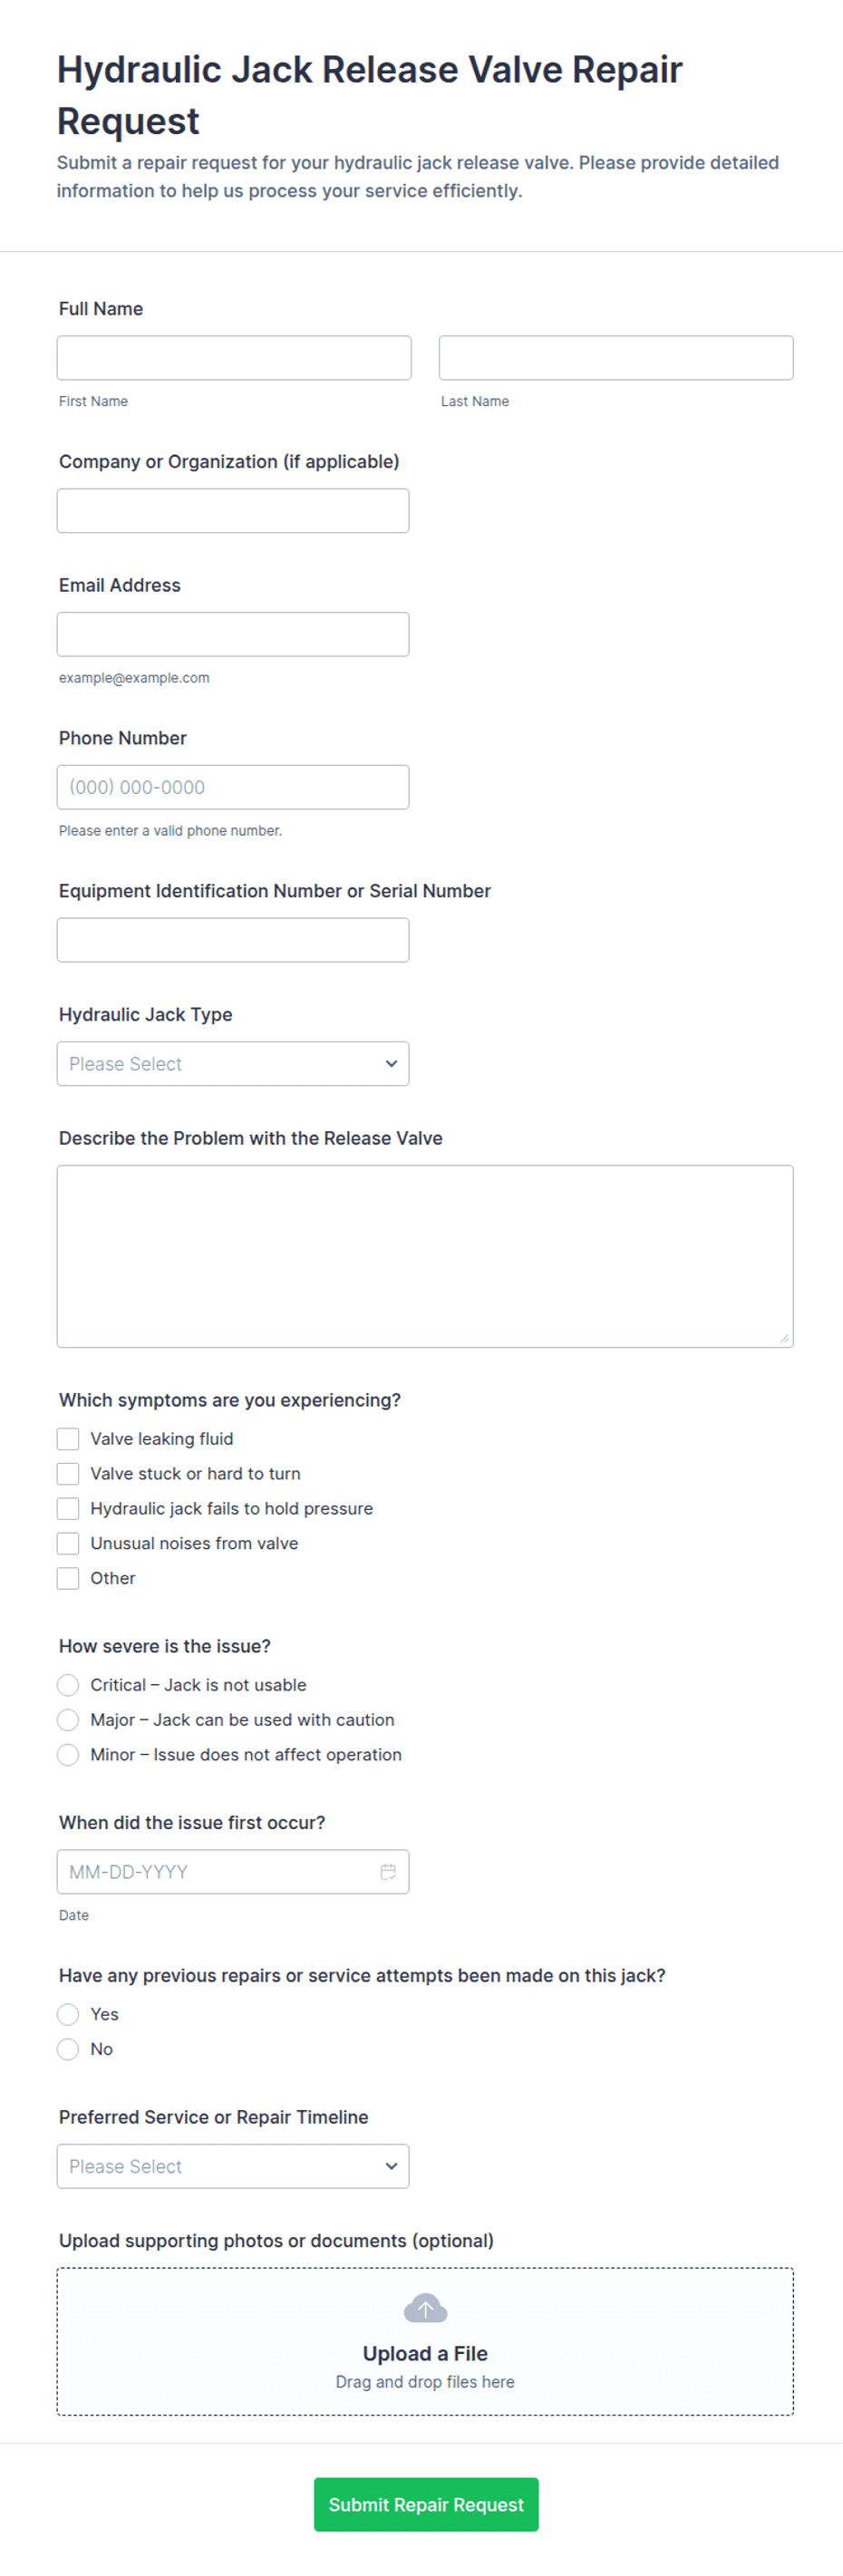Check the Valve leaking fluid checkbox
This screenshot has width=843, height=2576.
tap(68, 1439)
